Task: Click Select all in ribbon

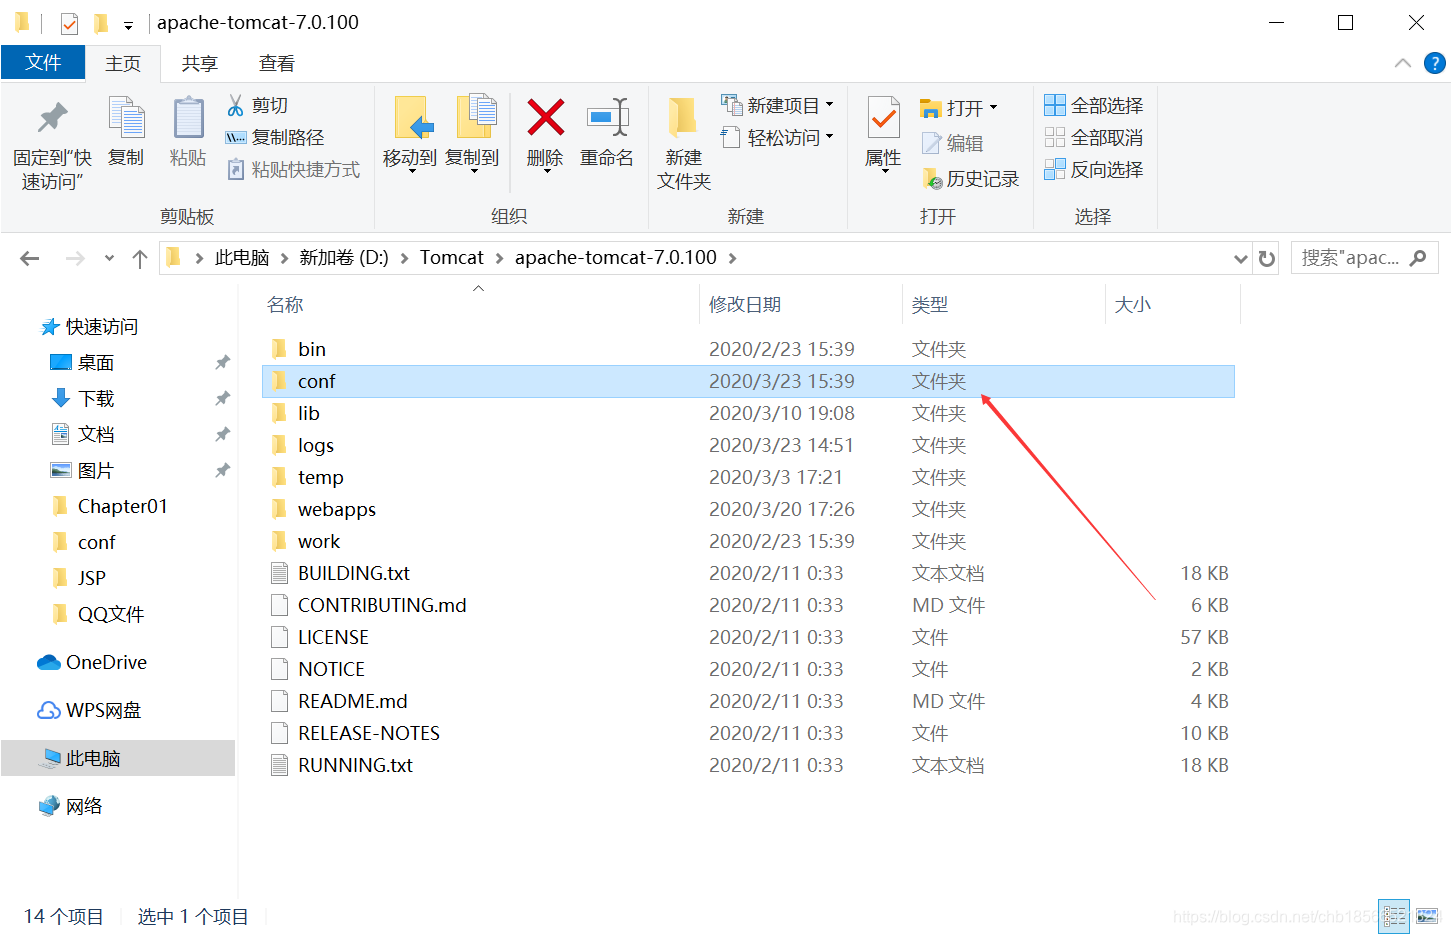Action: pos(1093,105)
